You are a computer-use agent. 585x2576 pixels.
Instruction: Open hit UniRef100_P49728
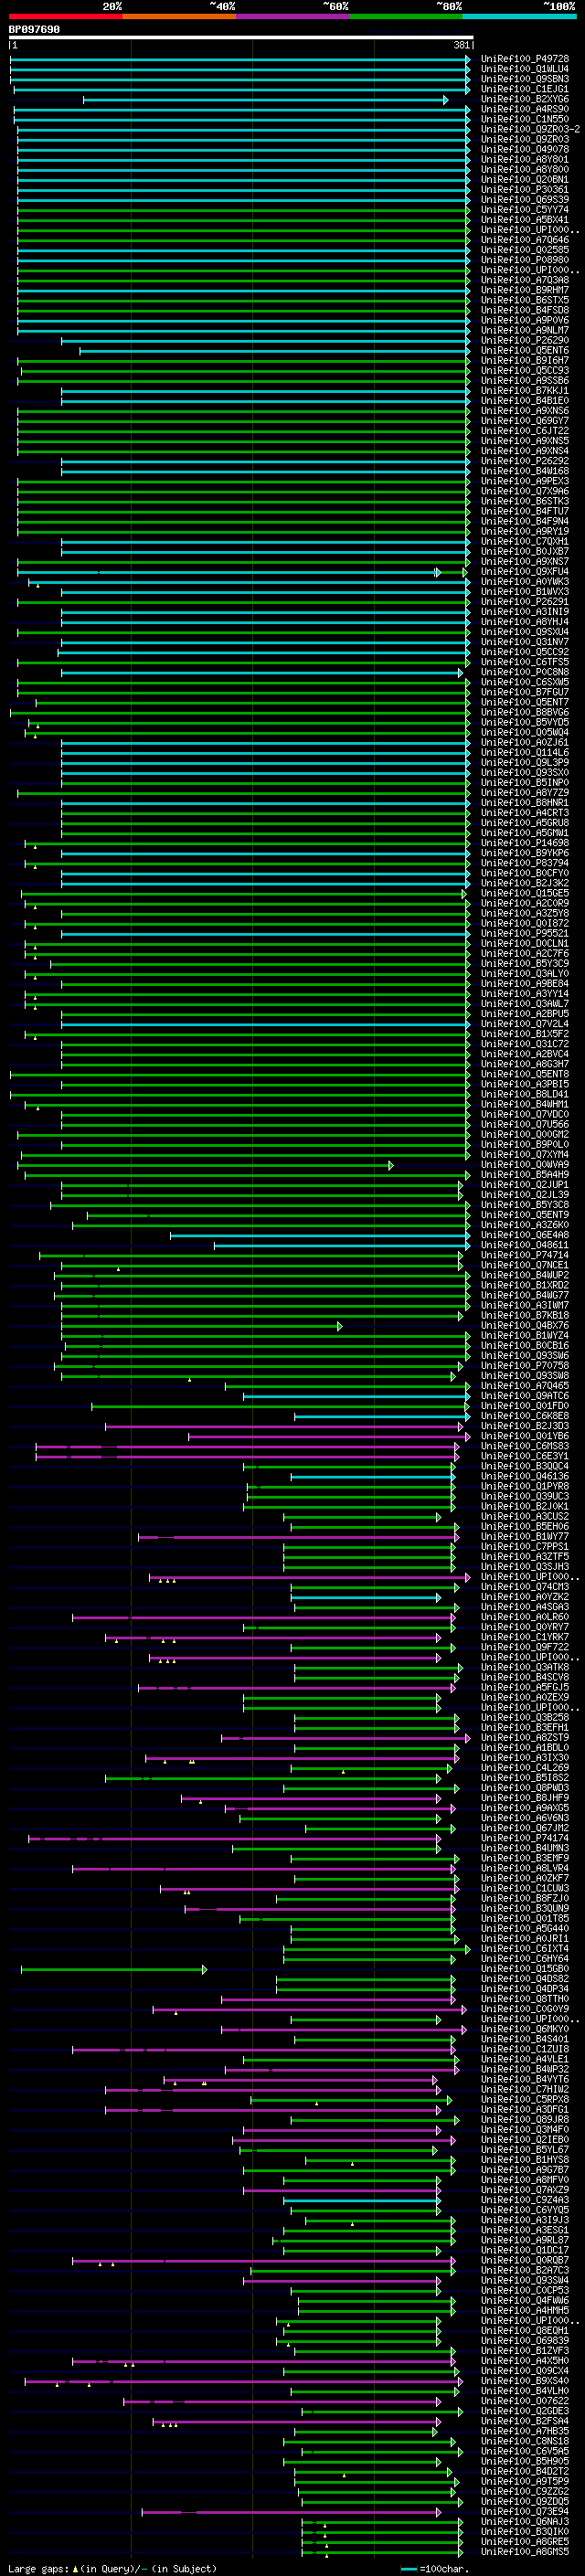click(x=525, y=59)
